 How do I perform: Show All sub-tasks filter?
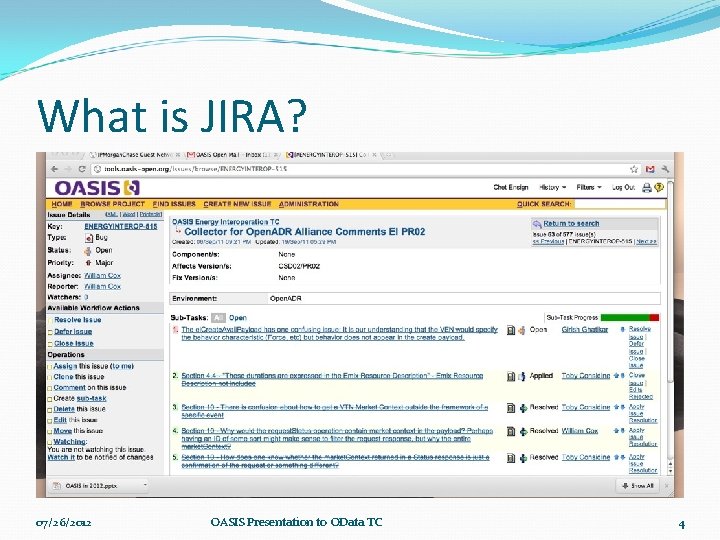[x=218, y=318]
